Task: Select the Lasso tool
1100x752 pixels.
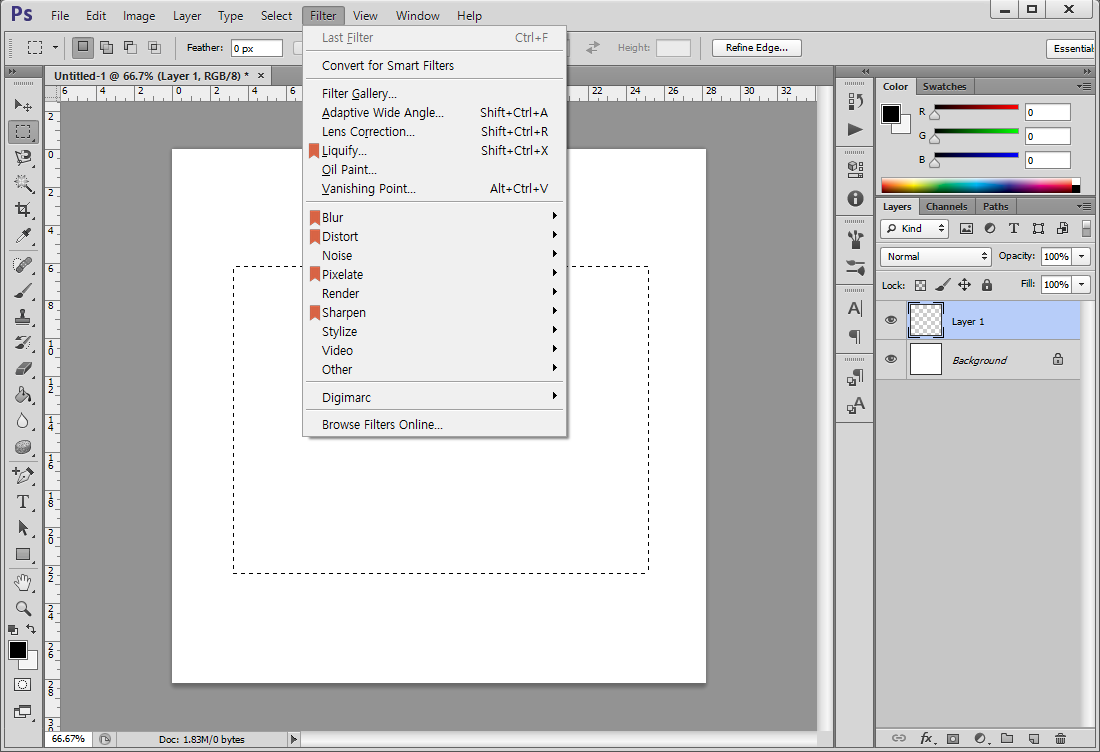Action: [x=23, y=158]
